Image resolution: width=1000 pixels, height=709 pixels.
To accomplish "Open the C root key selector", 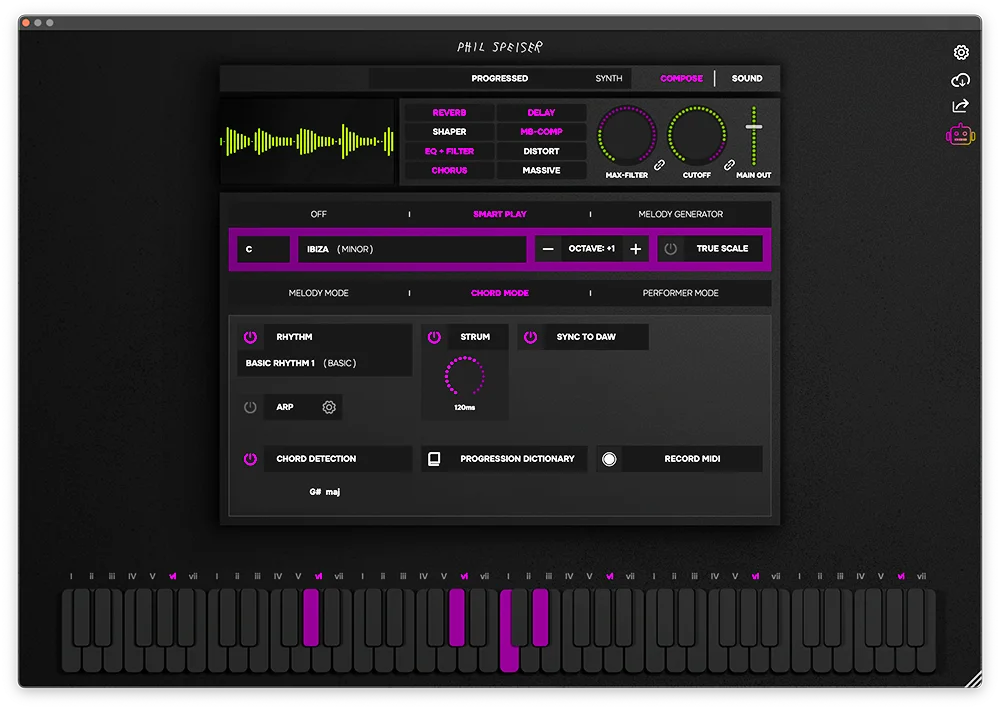I will 262,248.
